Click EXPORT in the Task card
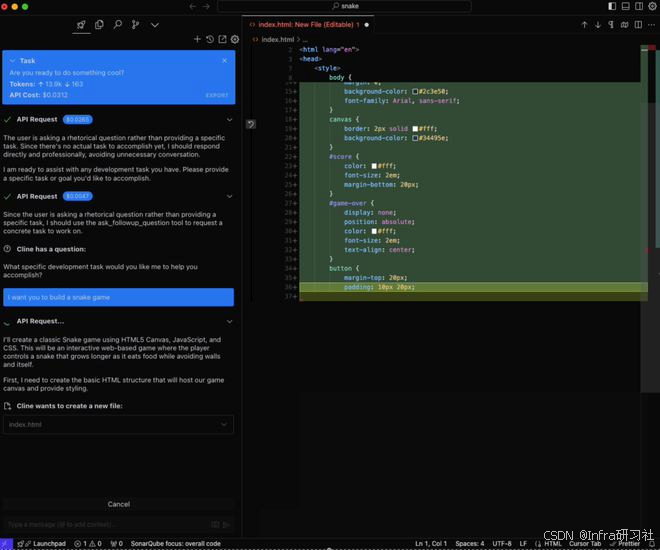660x550 pixels. [x=217, y=95]
